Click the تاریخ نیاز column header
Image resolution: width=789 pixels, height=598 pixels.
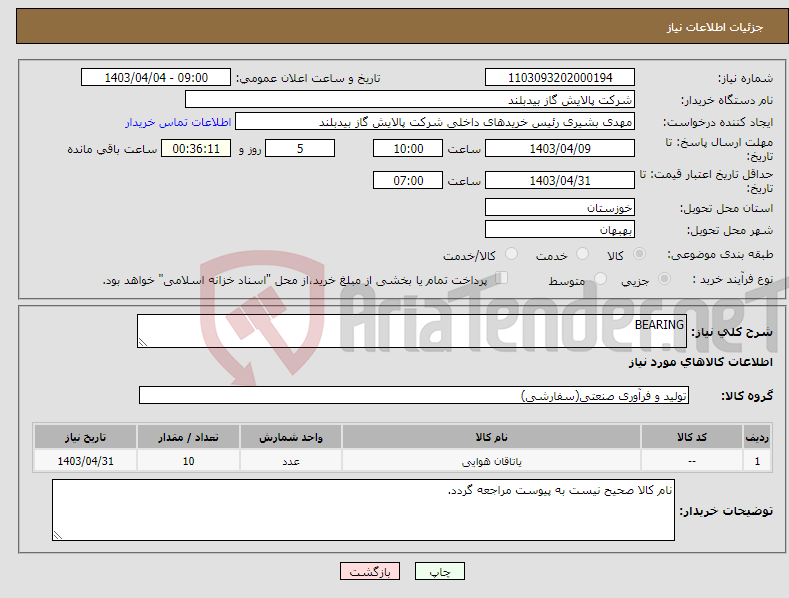[86, 437]
